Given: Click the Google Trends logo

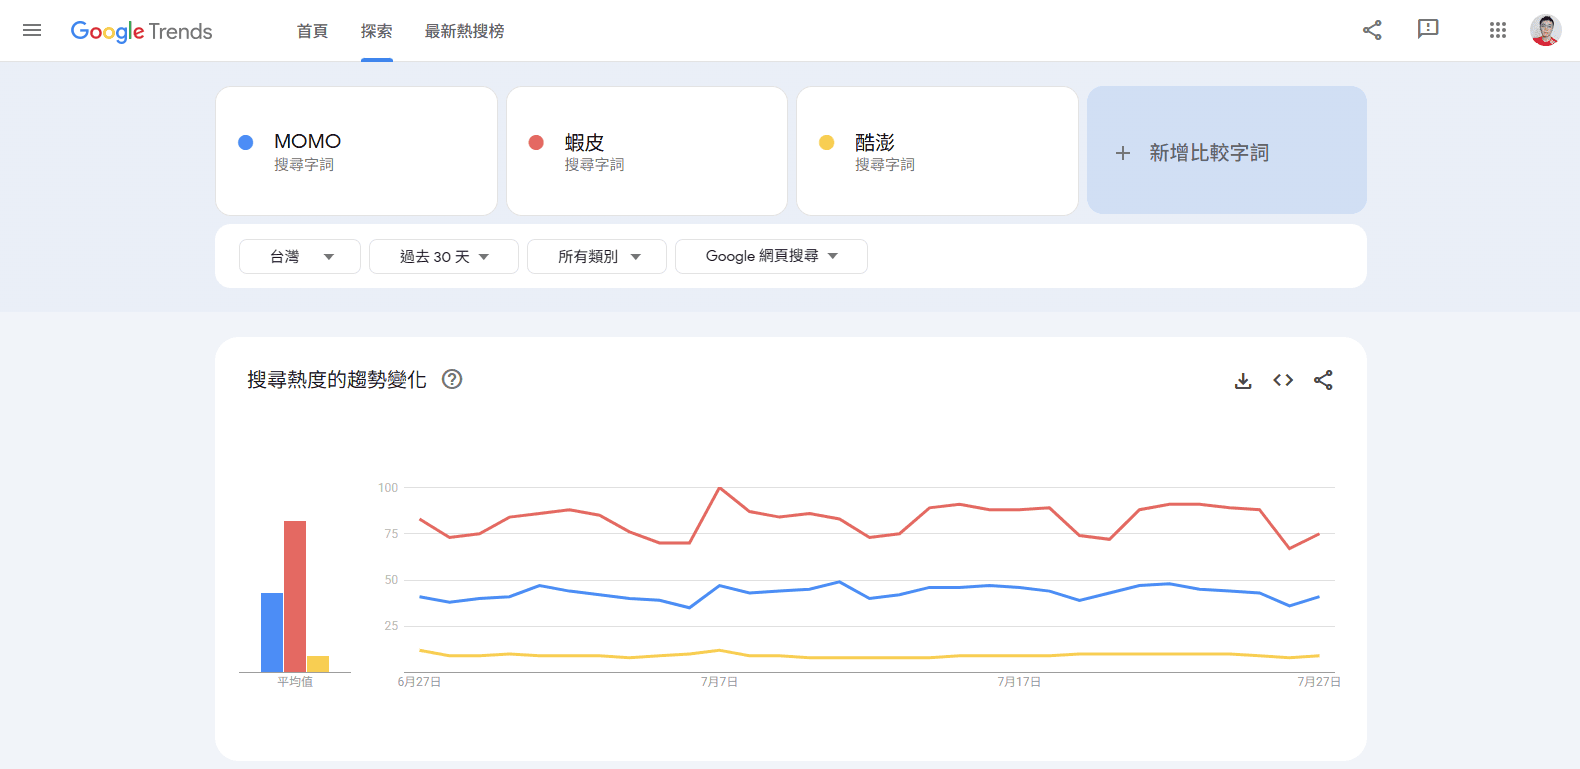Looking at the screenshot, I should [141, 31].
